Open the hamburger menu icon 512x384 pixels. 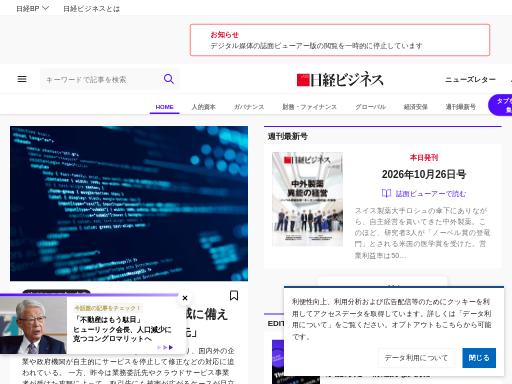point(22,79)
